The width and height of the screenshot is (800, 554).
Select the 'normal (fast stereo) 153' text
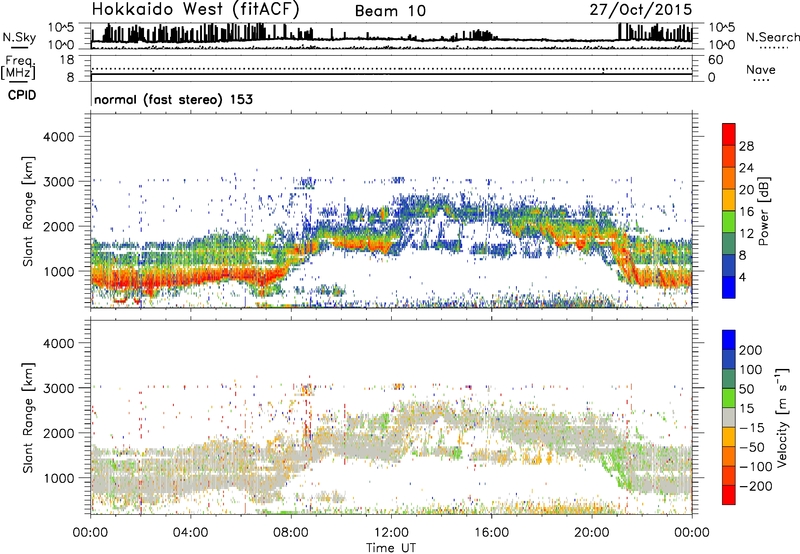pos(173,99)
